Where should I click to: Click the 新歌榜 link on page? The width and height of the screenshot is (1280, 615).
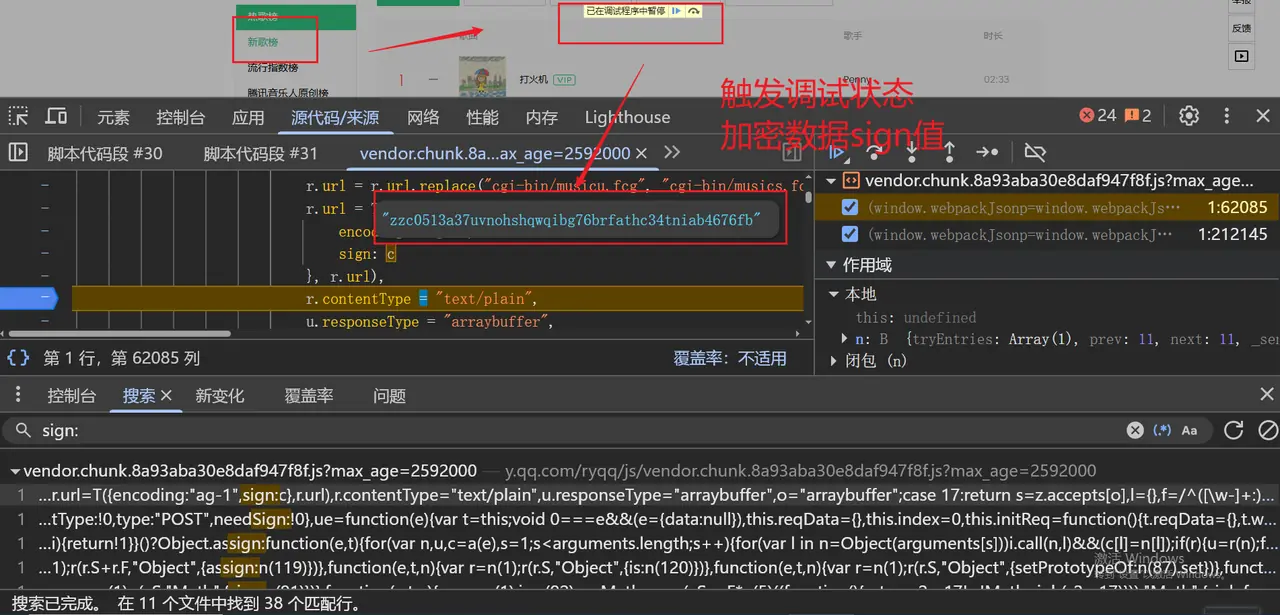tap(264, 43)
